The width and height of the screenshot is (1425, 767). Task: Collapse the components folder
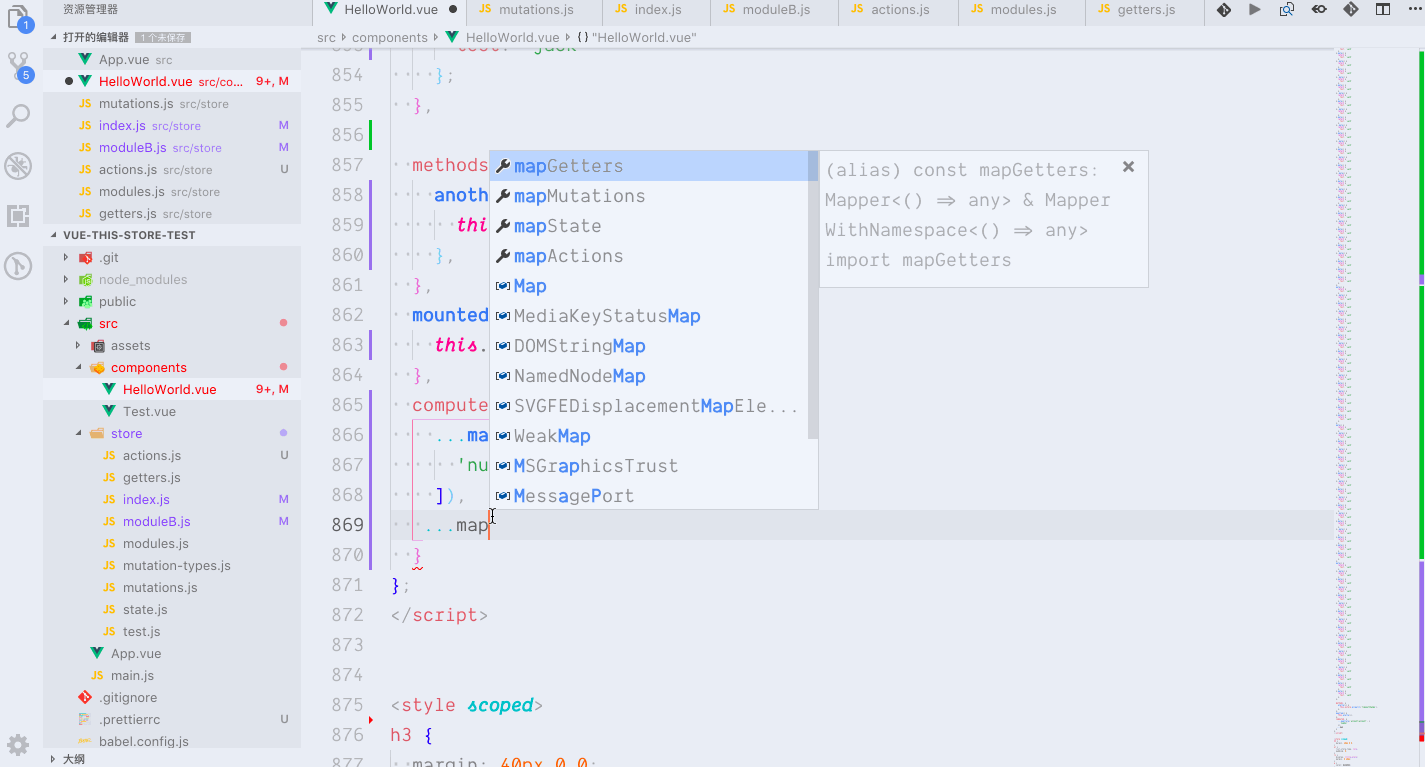(79, 367)
